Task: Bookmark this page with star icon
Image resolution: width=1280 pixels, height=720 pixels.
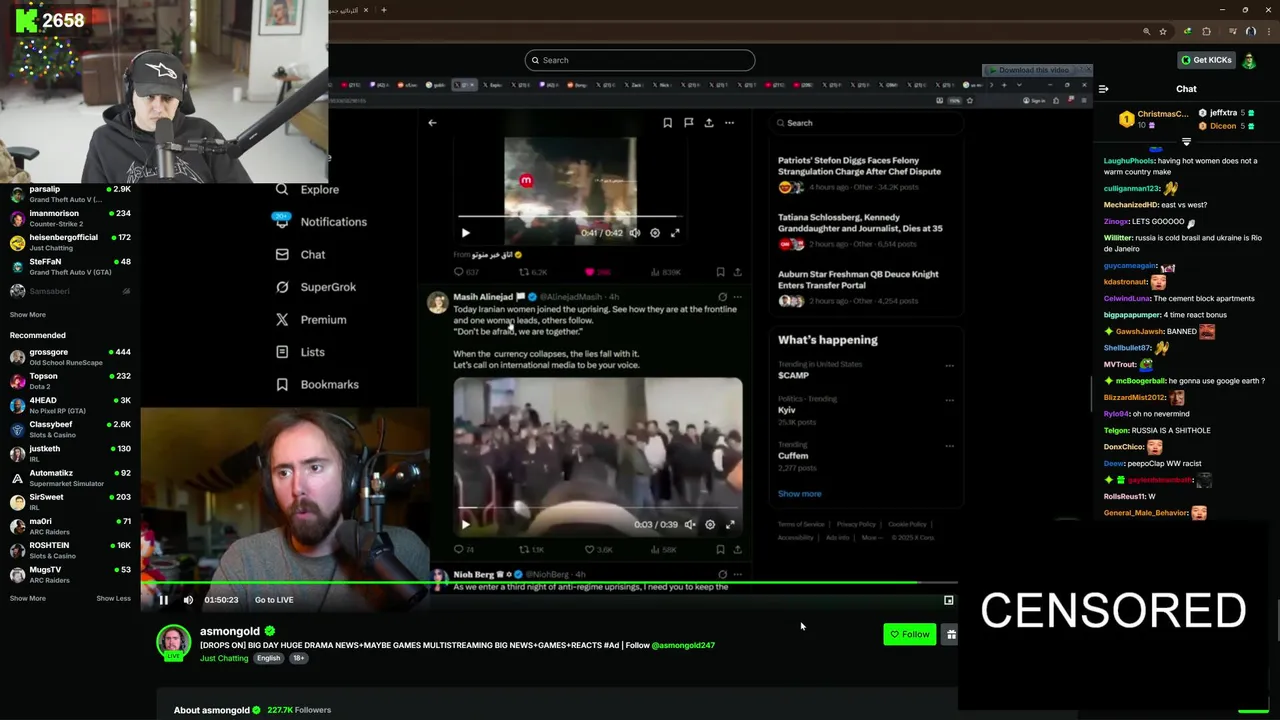Action: coord(1163,32)
